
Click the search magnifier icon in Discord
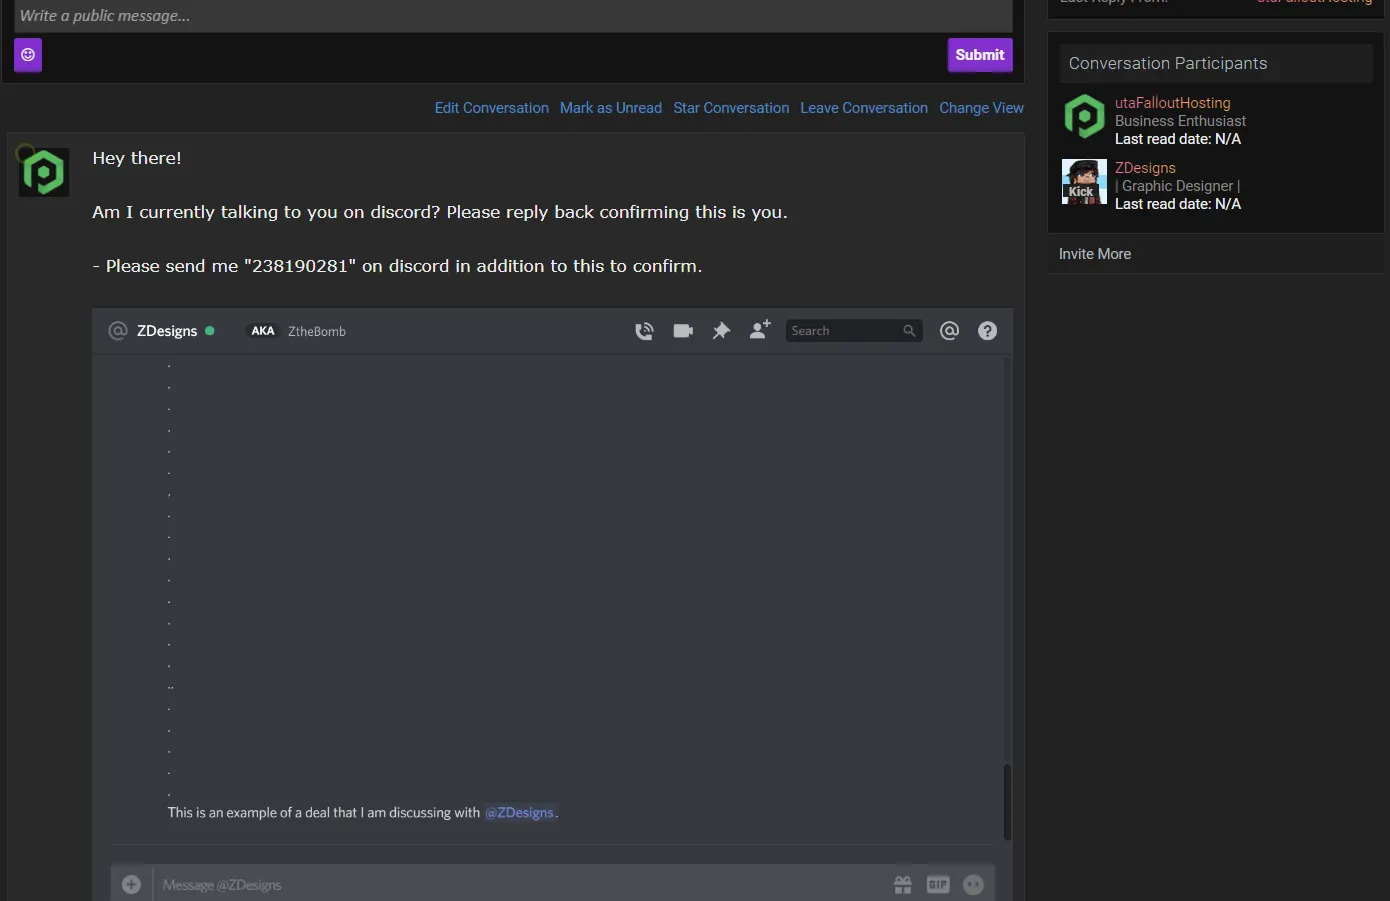pyautogui.click(x=909, y=331)
